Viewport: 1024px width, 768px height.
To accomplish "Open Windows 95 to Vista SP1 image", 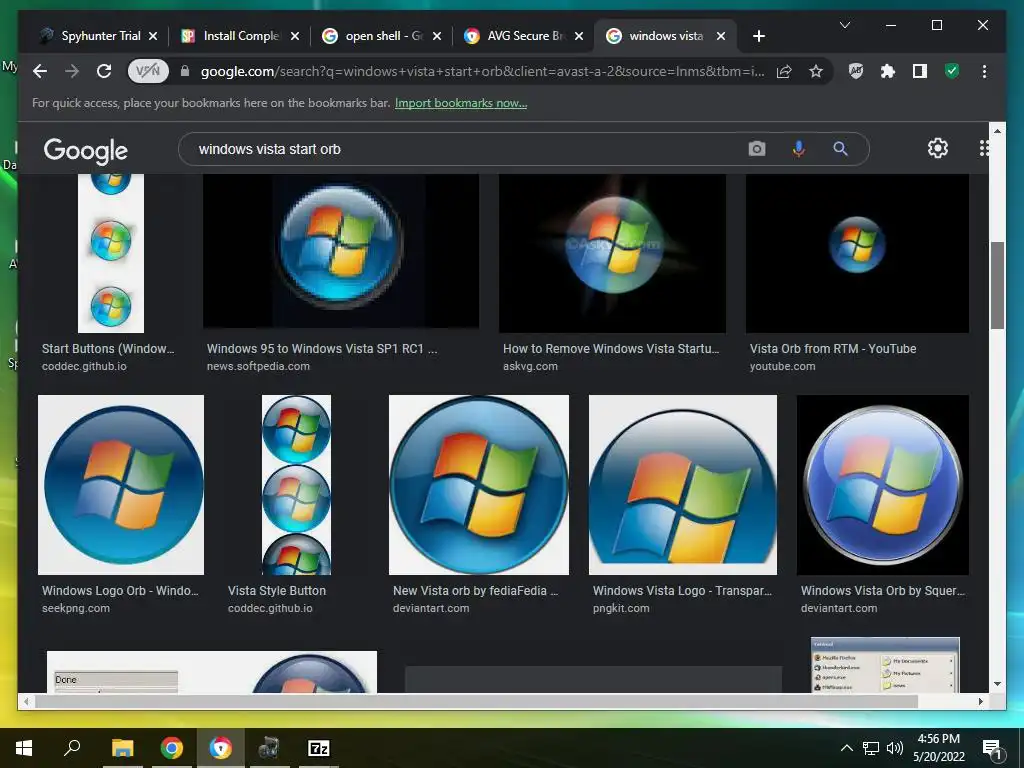I will click(x=341, y=251).
